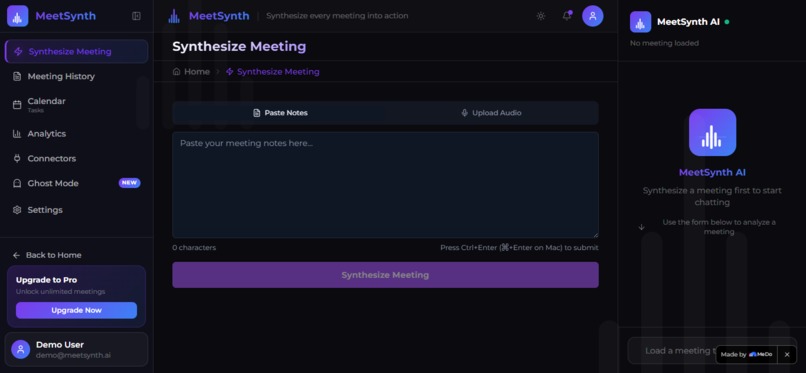Click the home icon in the breadcrumb
The width and height of the screenshot is (806, 373).
click(x=176, y=72)
